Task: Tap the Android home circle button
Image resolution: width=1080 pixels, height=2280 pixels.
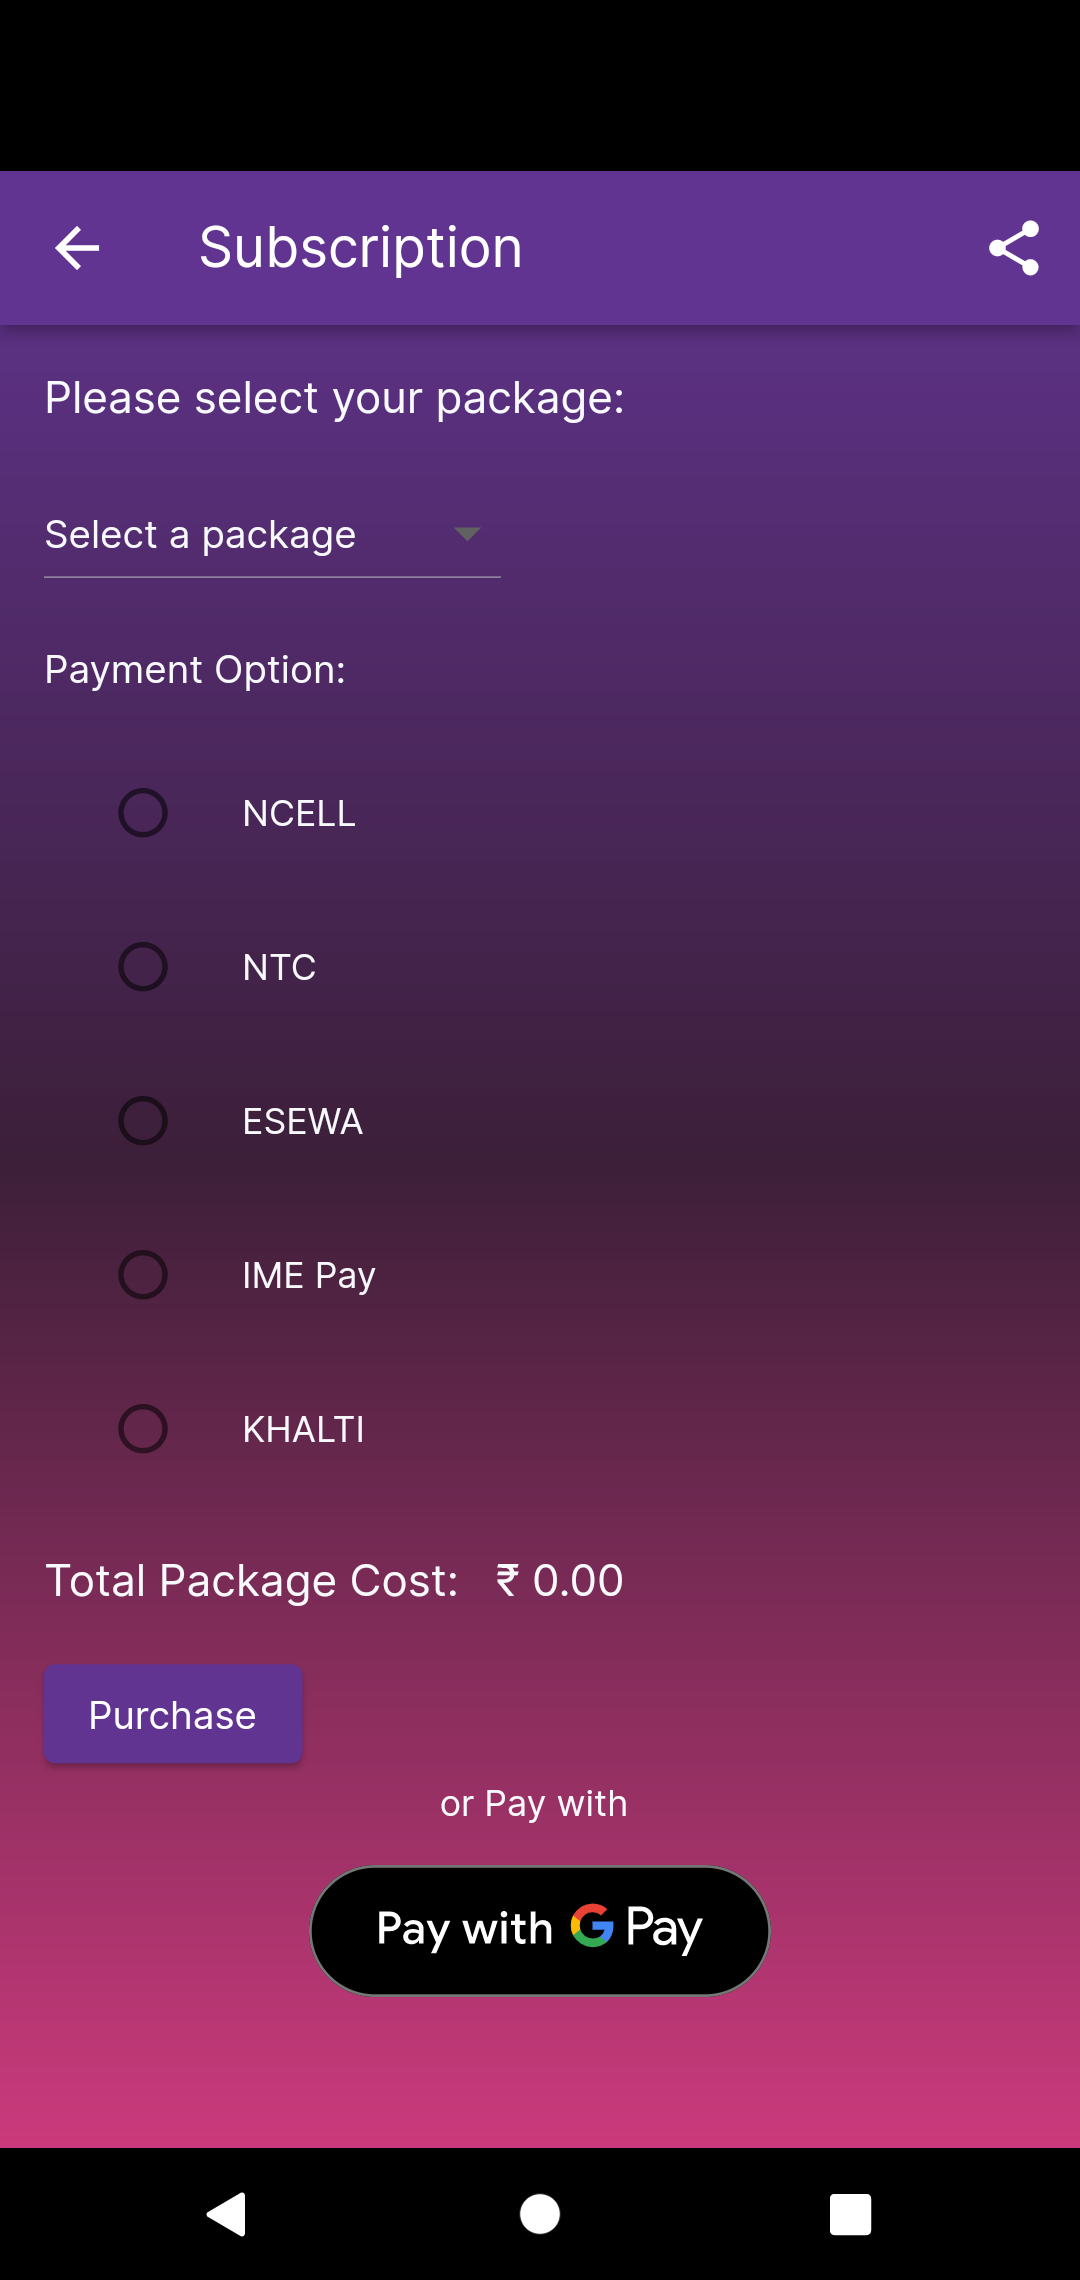Action: point(539,2212)
